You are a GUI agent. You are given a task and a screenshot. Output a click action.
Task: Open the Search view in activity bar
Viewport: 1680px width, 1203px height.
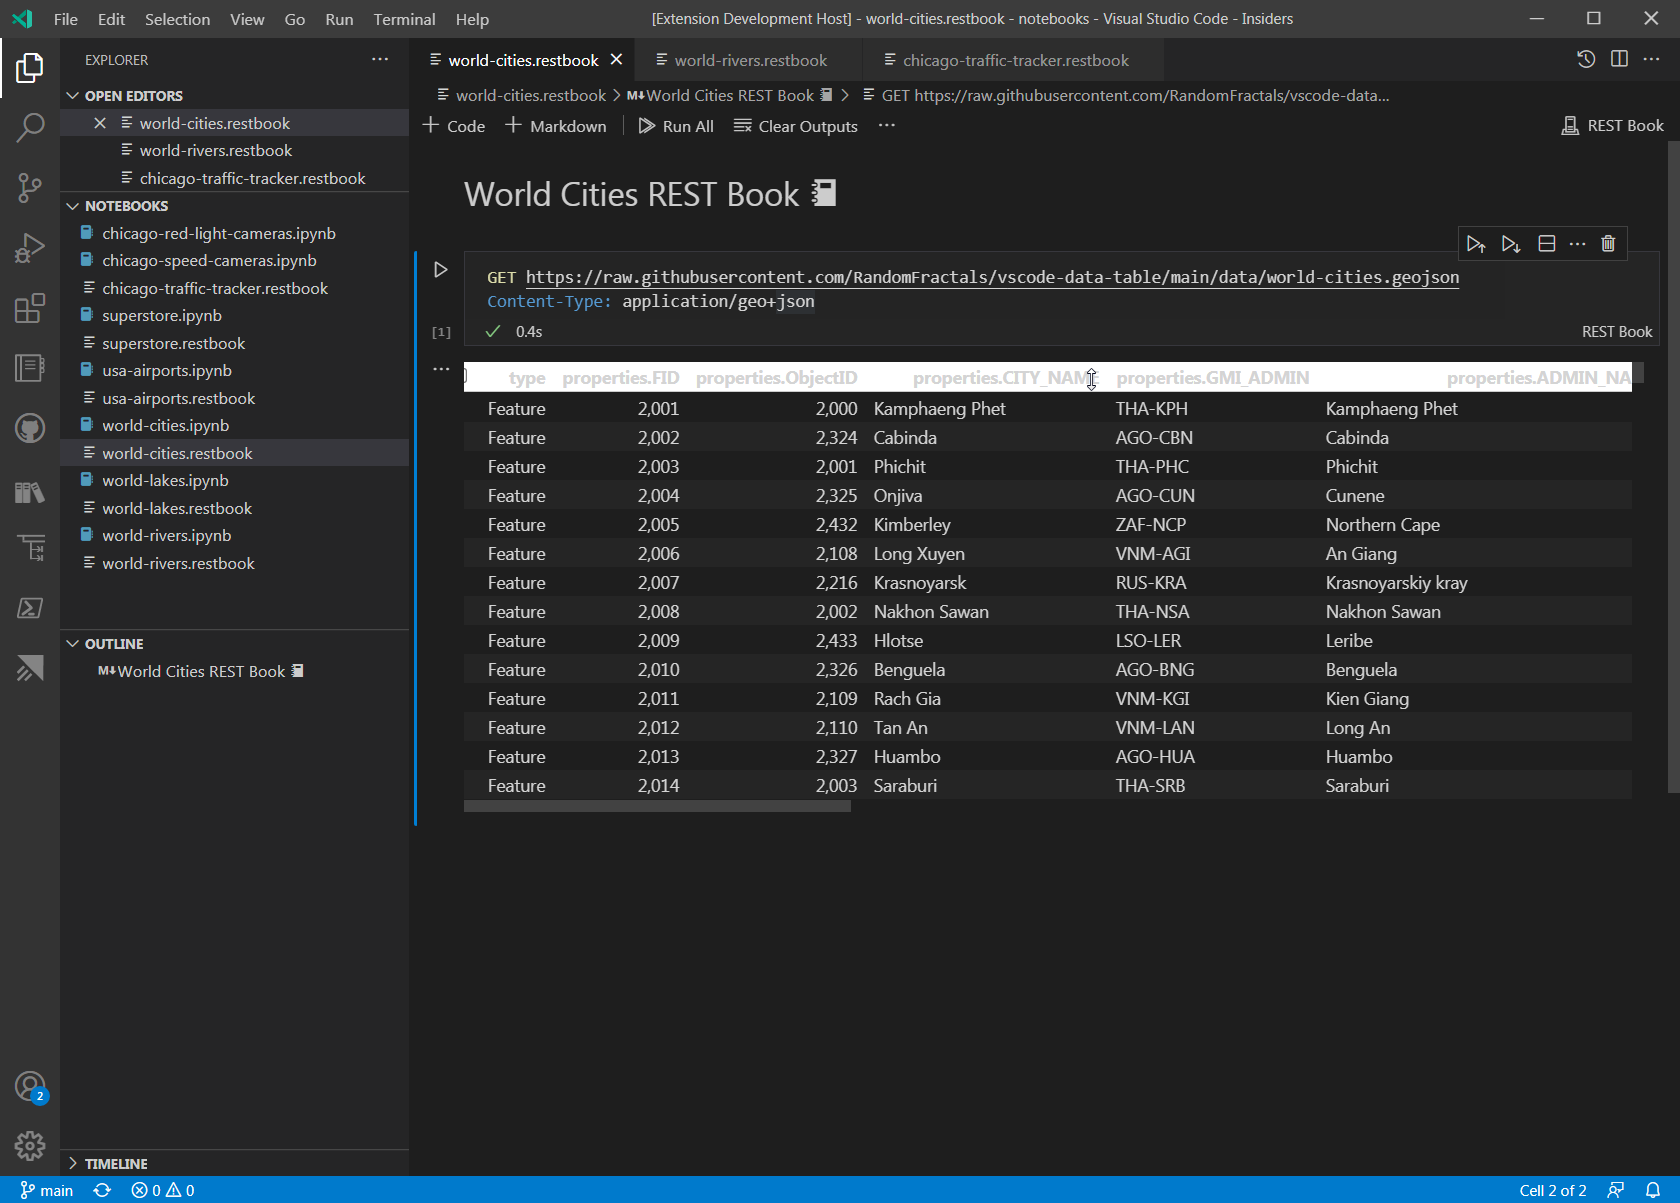point(30,127)
